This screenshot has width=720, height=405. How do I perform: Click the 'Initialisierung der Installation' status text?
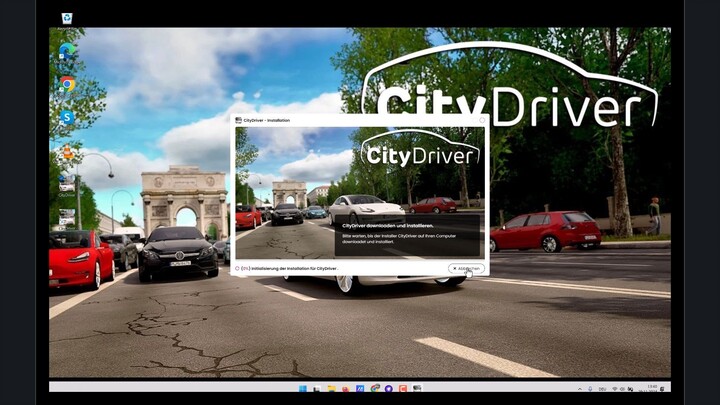click(295, 268)
